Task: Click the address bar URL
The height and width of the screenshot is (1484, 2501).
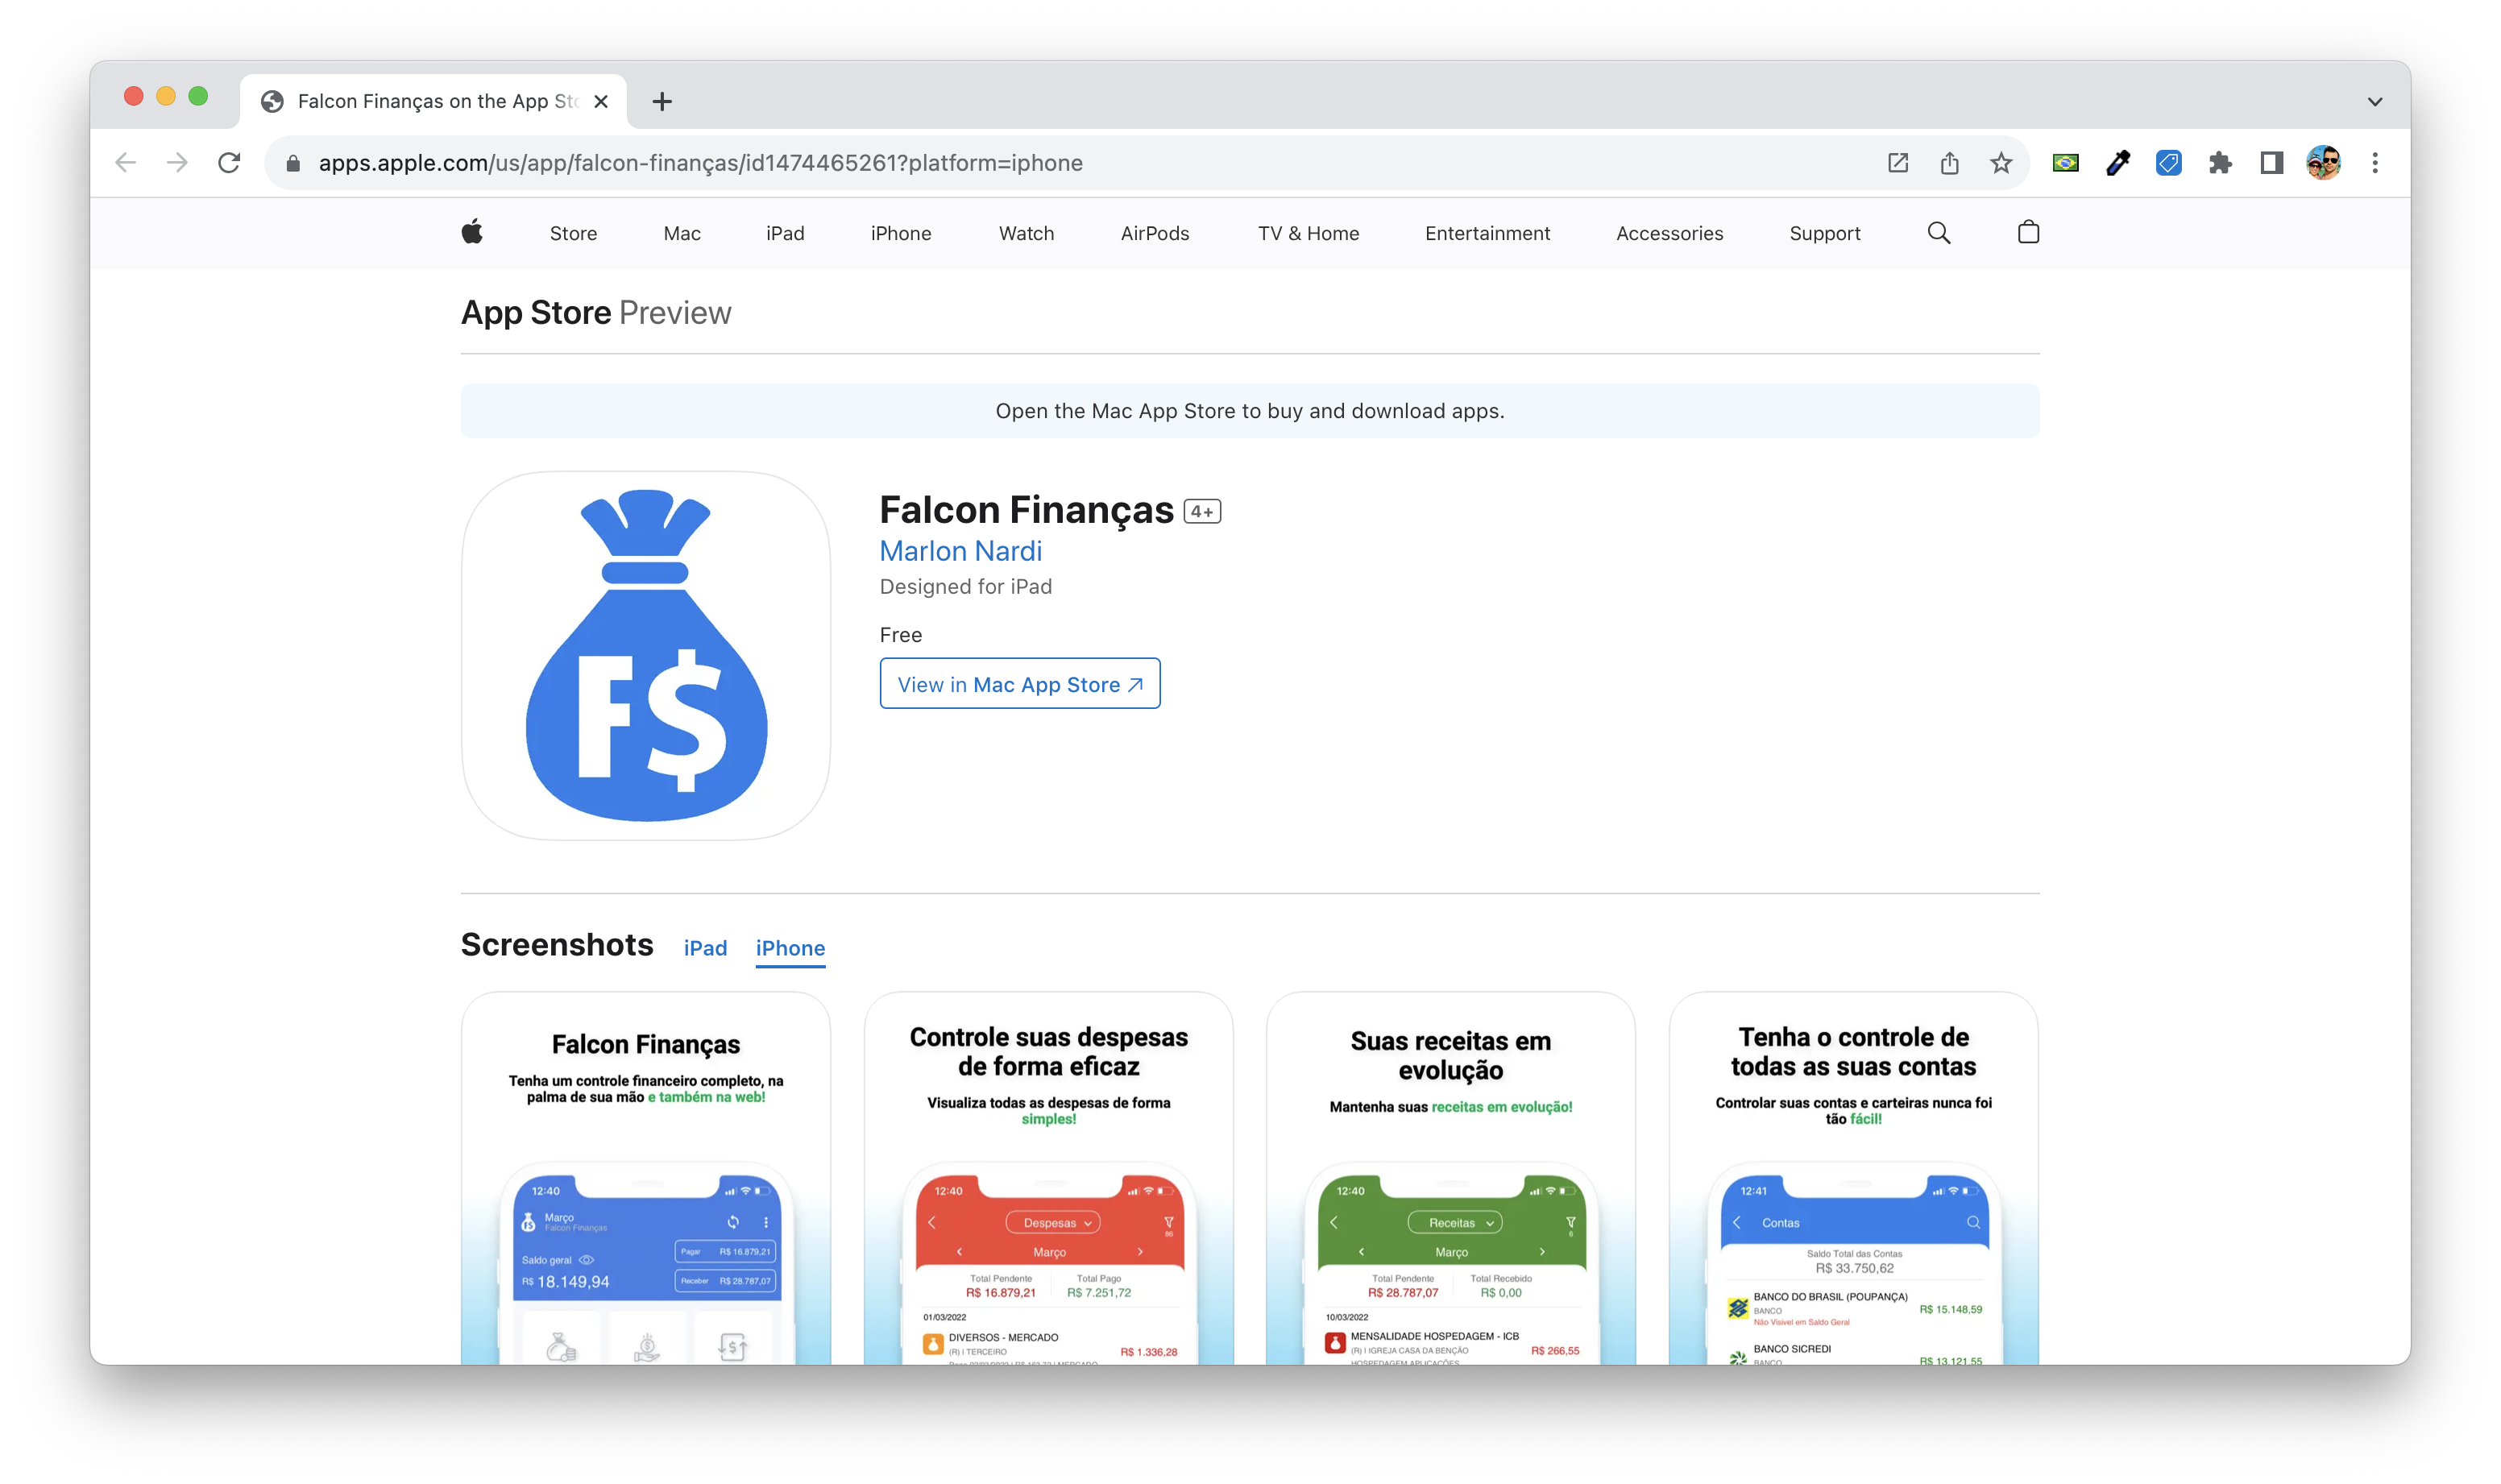Action: (700, 163)
